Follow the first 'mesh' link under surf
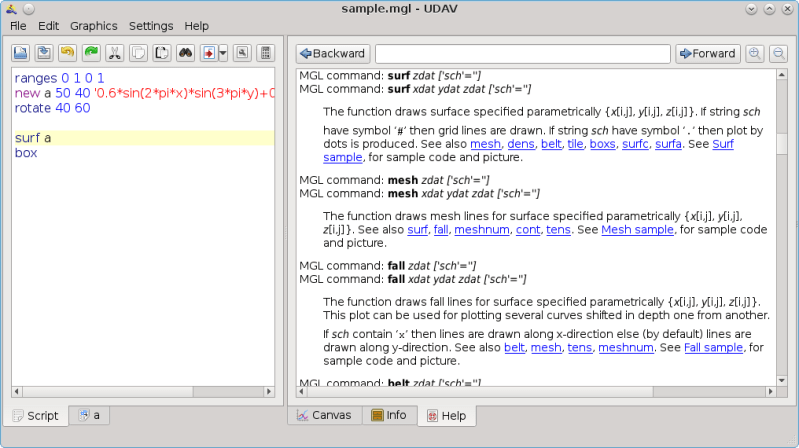The image size is (799, 448). [x=485, y=144]
